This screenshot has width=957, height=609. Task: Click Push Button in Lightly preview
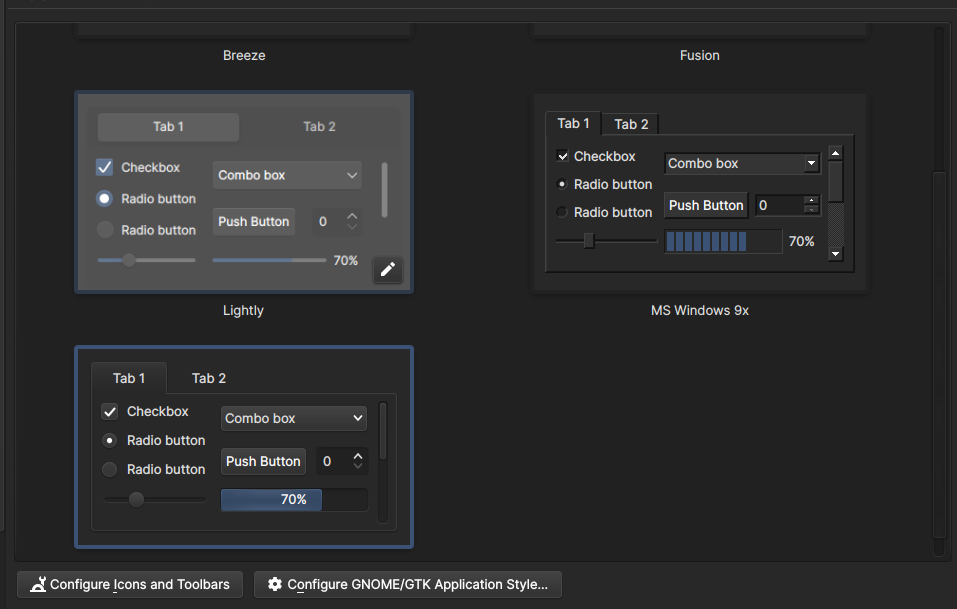pos(253,222)
